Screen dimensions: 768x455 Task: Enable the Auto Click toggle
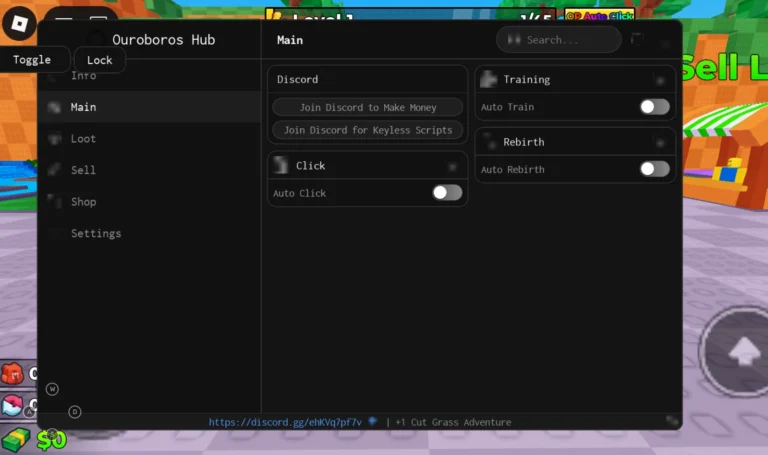pos(447,192)
